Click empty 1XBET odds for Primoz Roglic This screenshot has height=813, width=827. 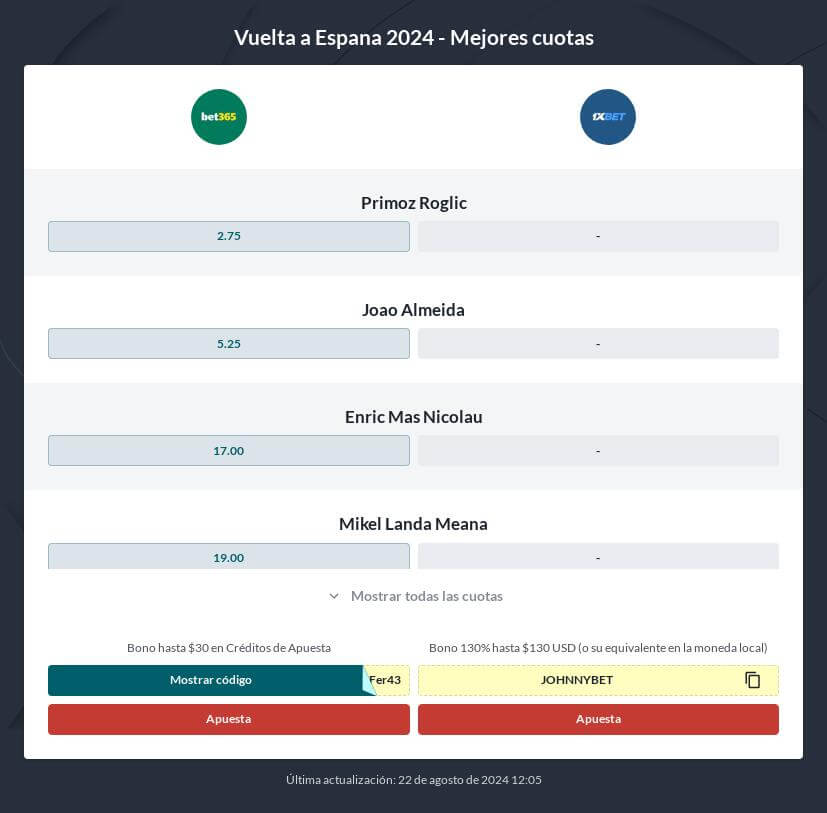coord(598,236)
